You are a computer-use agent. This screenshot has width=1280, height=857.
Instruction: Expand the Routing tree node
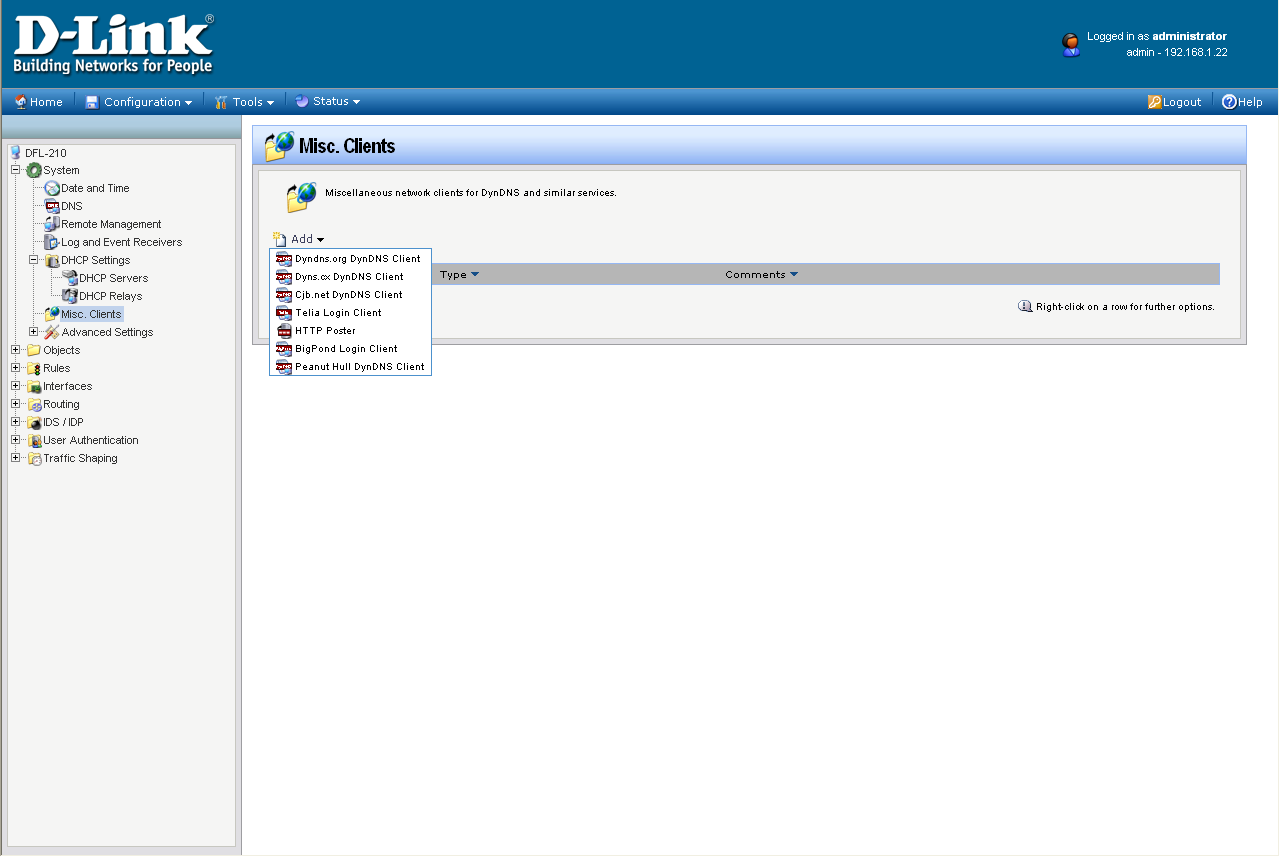(x=16, y=404)
